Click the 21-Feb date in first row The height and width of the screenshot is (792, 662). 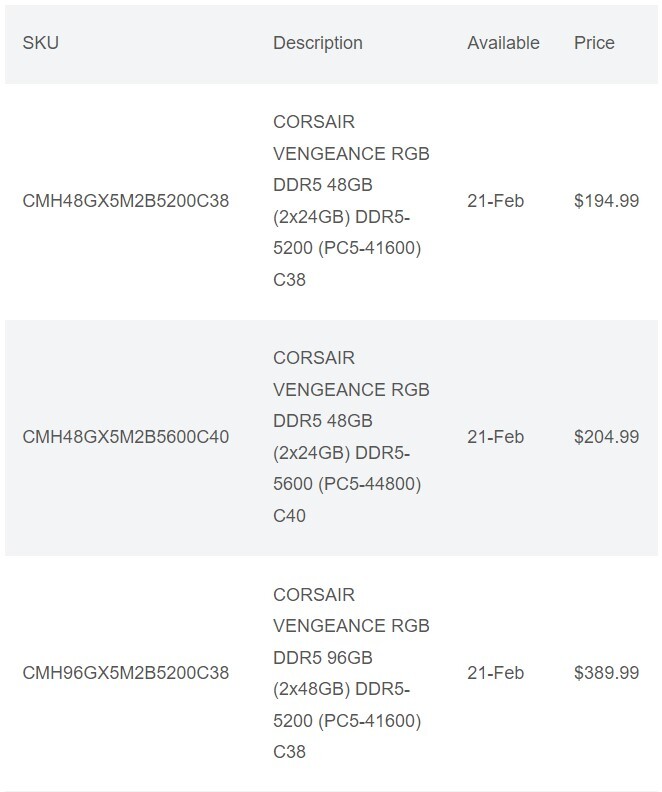coord(495,201)
